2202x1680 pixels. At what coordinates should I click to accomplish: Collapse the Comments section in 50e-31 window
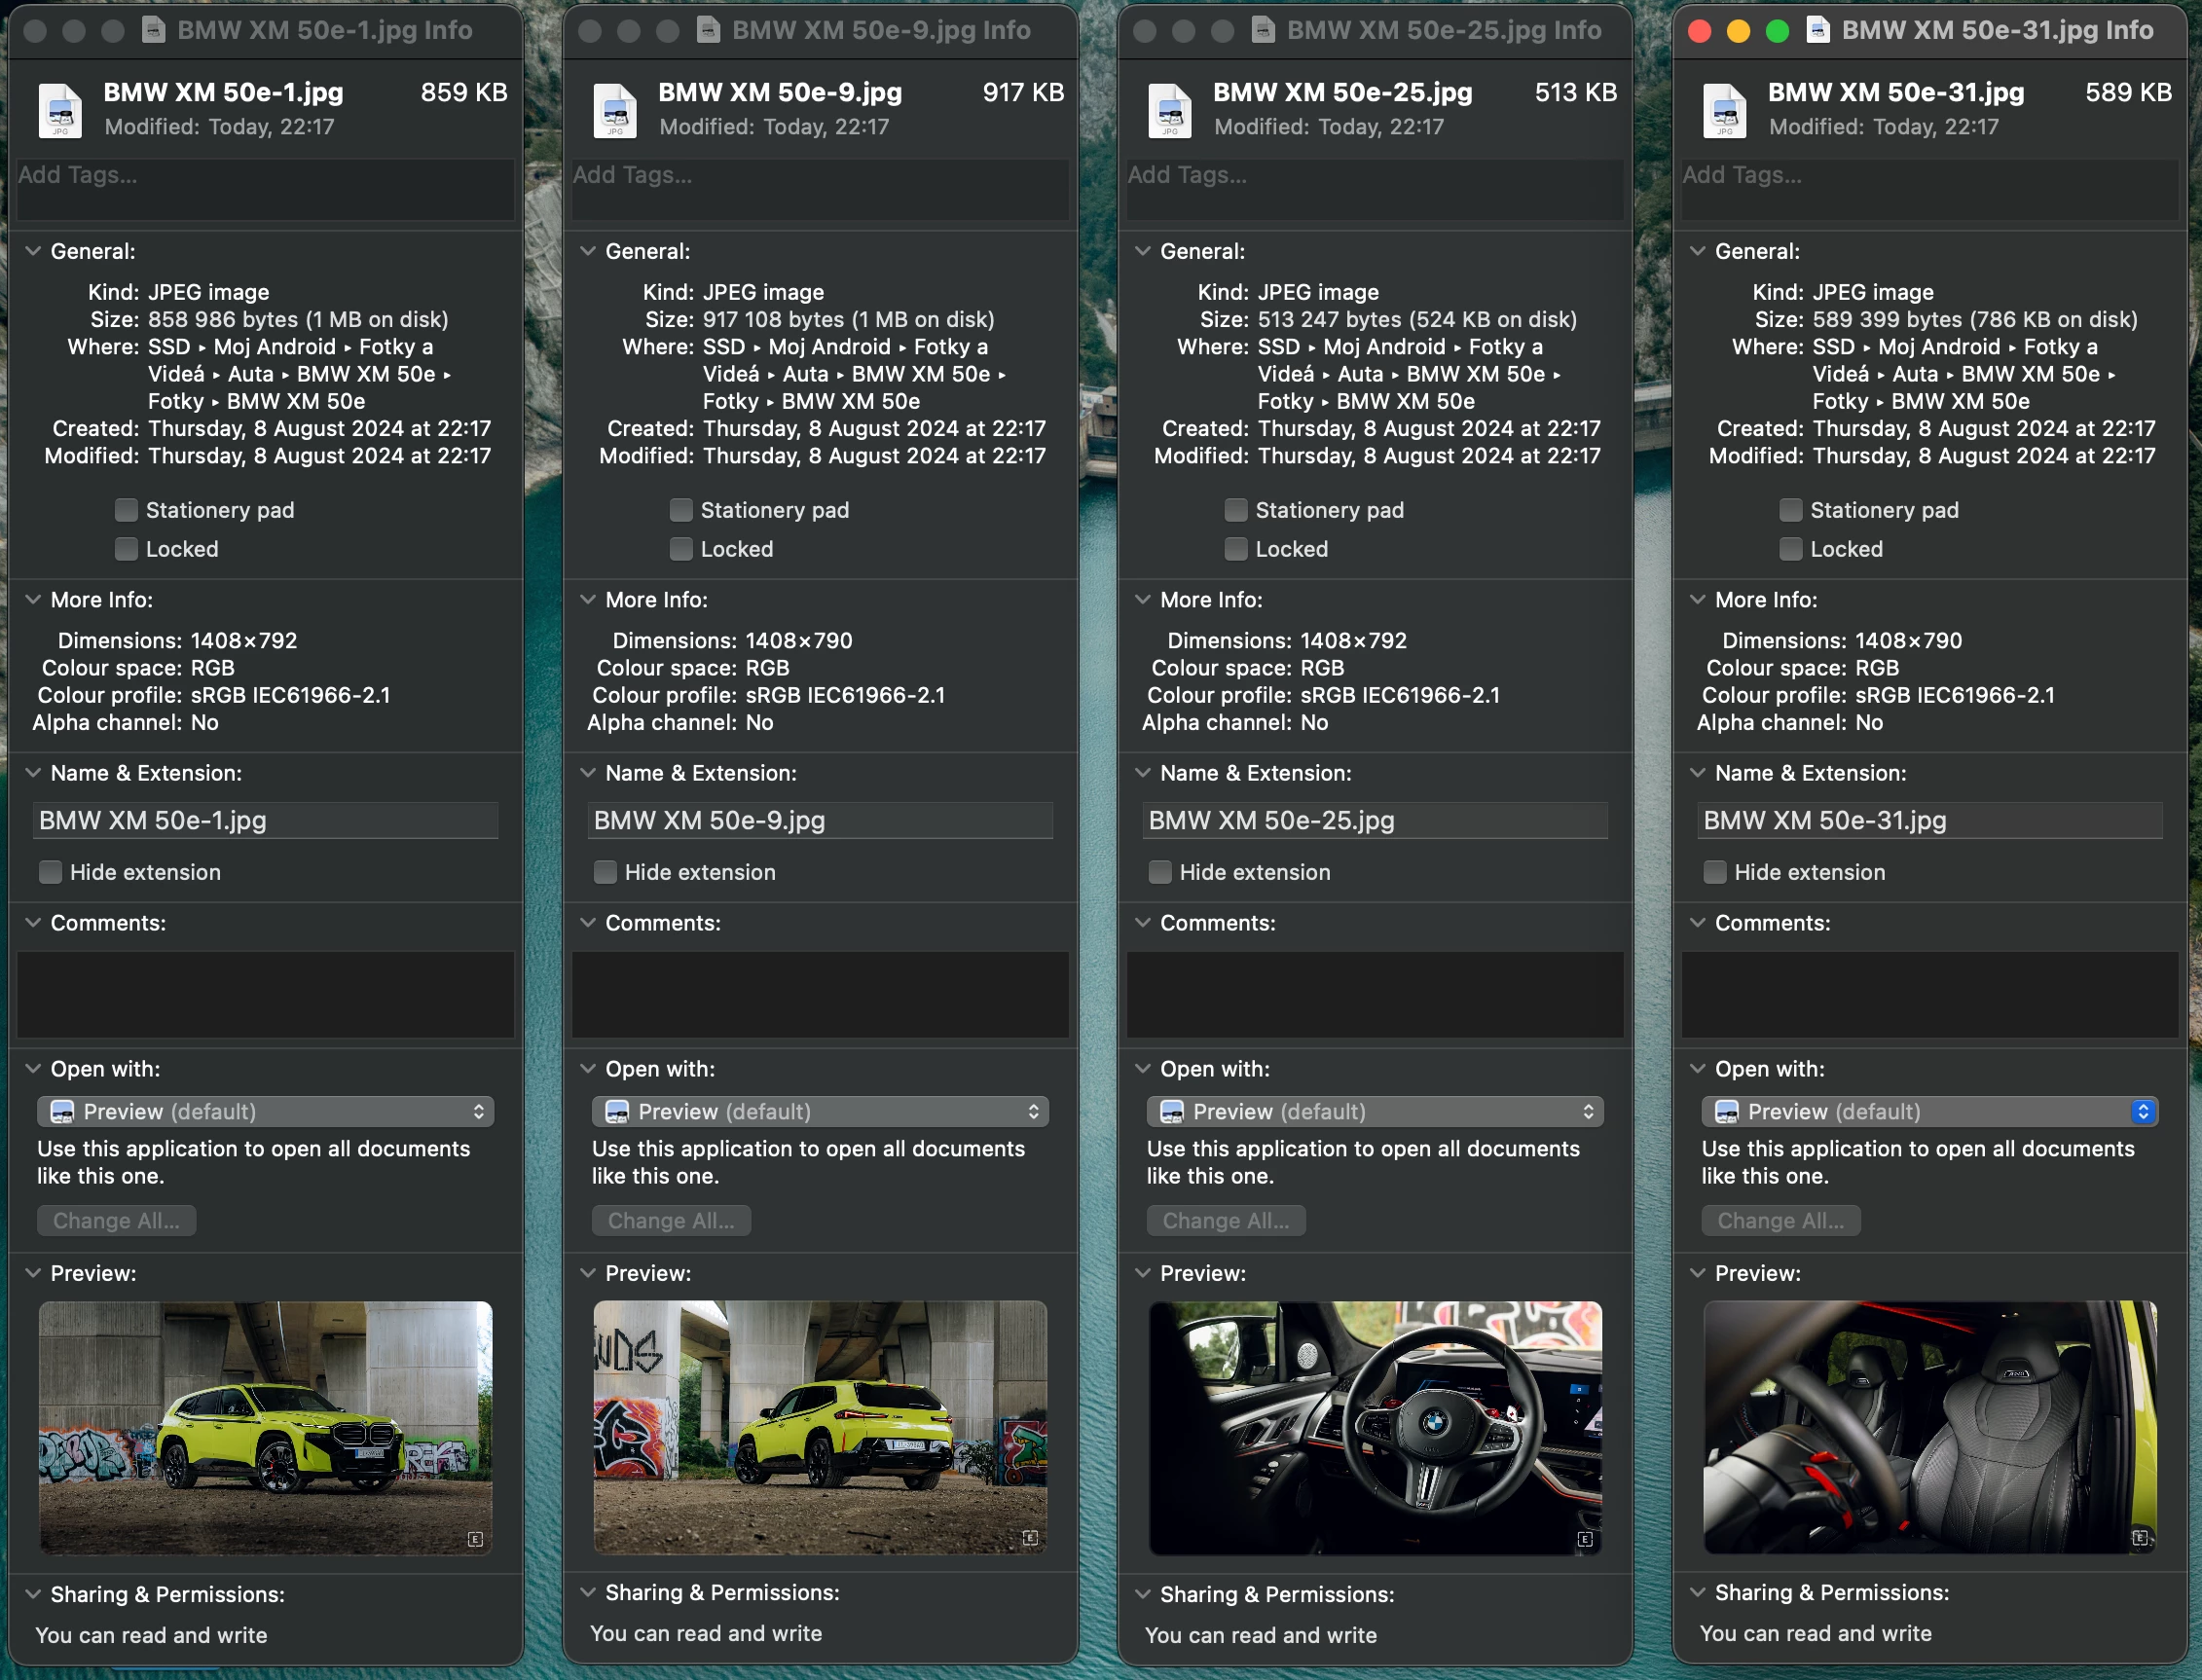coord(1698,922)
